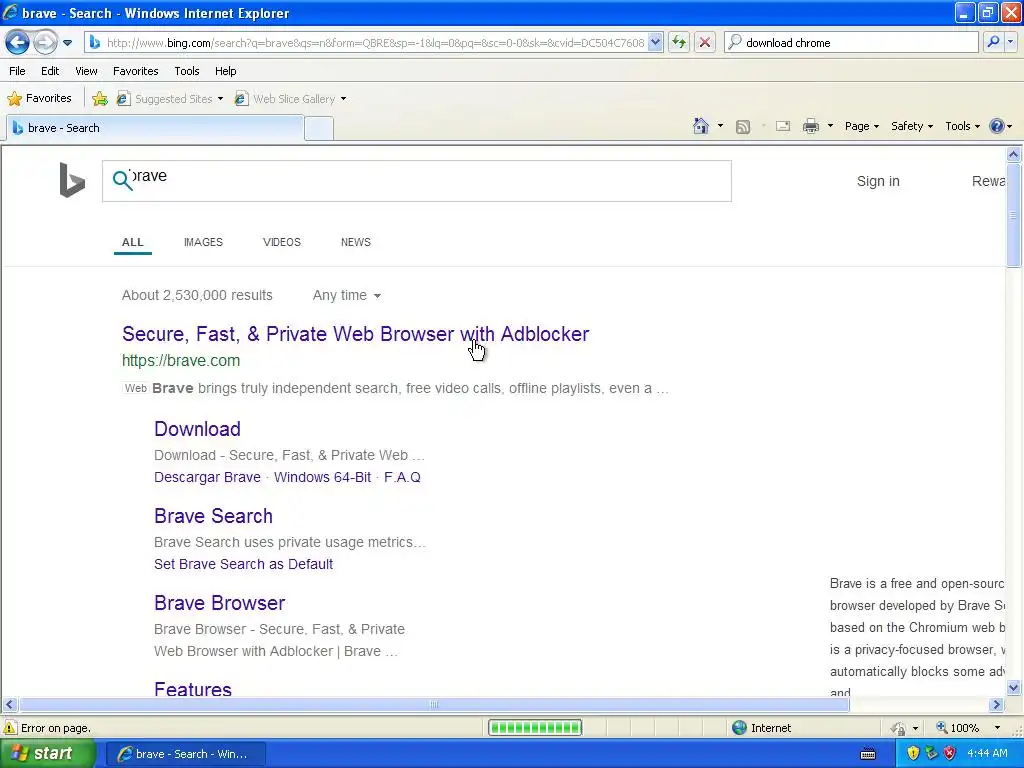Image resolution: width=1024 pixels, height=768 pixels.
Task: Open Suggested Sites in the favorites bar
Action: (170, 99)
